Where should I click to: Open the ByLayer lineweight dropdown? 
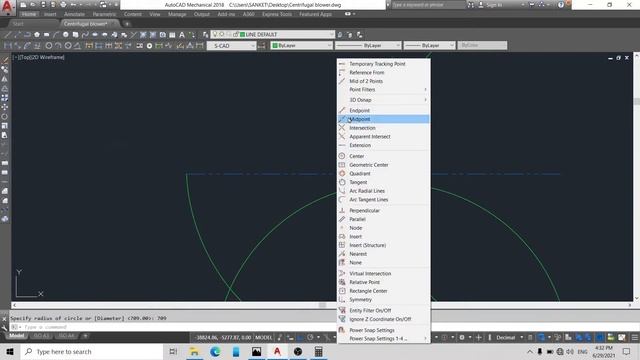[429, 46]
